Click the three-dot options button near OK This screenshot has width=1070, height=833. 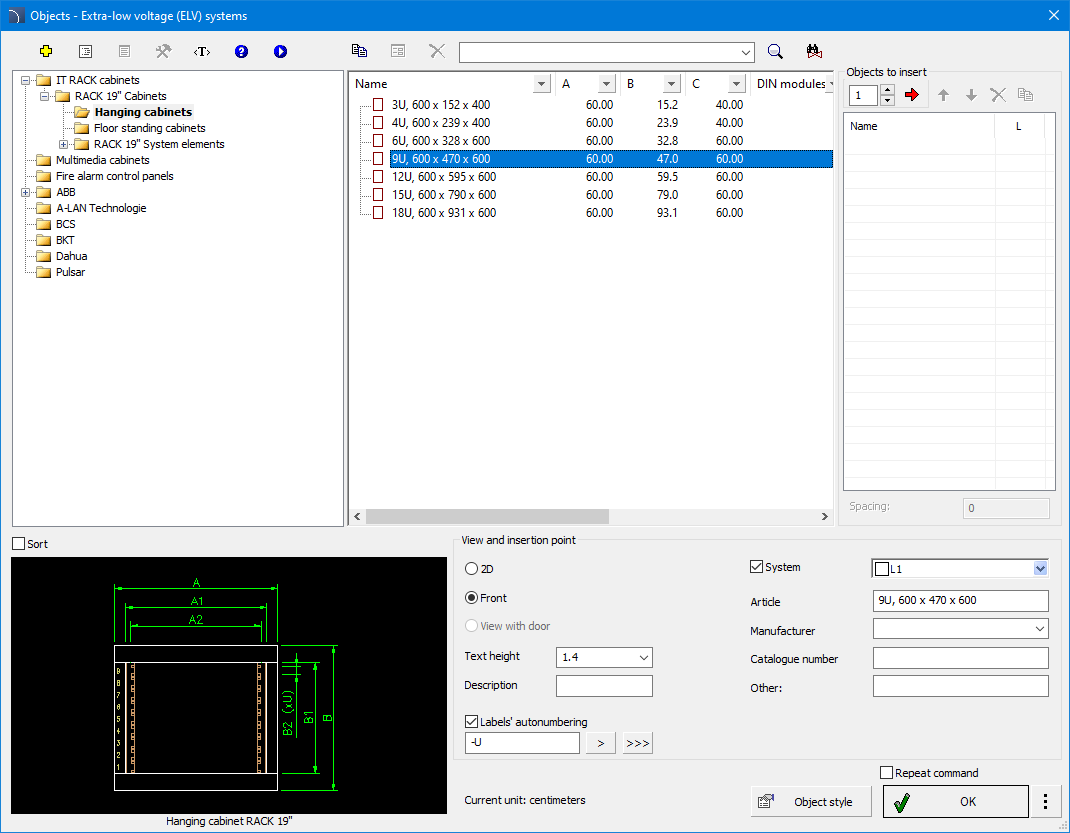tap(1045, 801)
